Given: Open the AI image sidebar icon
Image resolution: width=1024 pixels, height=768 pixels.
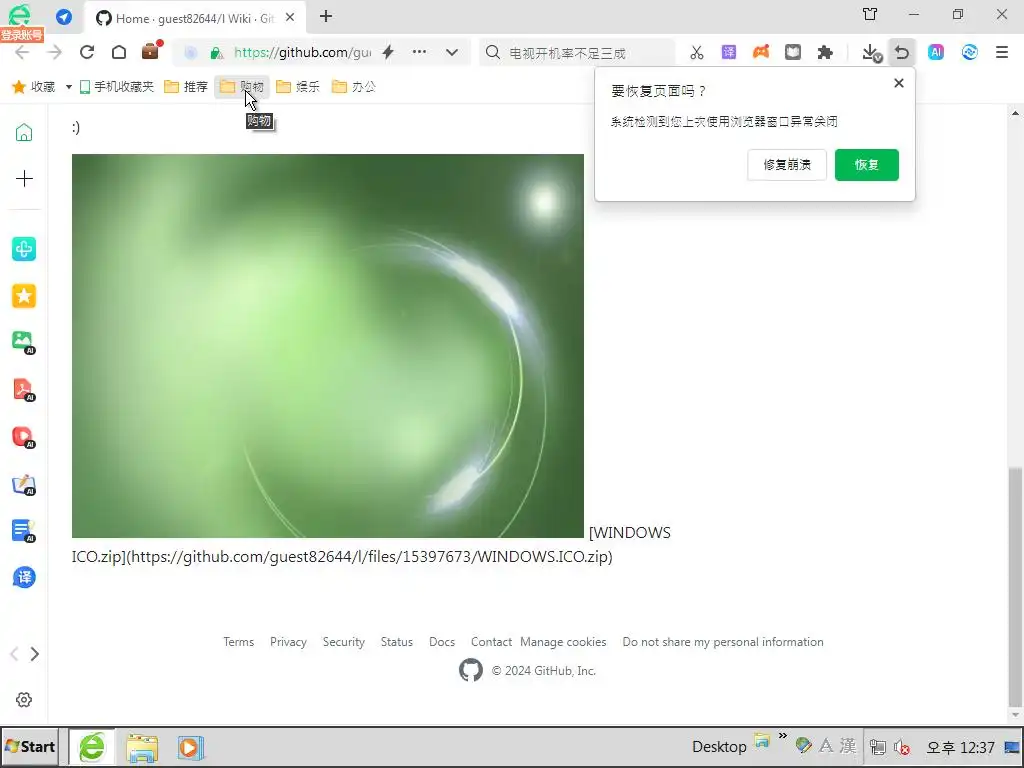Looking at the screenshot, I should [x=24, y=342].
